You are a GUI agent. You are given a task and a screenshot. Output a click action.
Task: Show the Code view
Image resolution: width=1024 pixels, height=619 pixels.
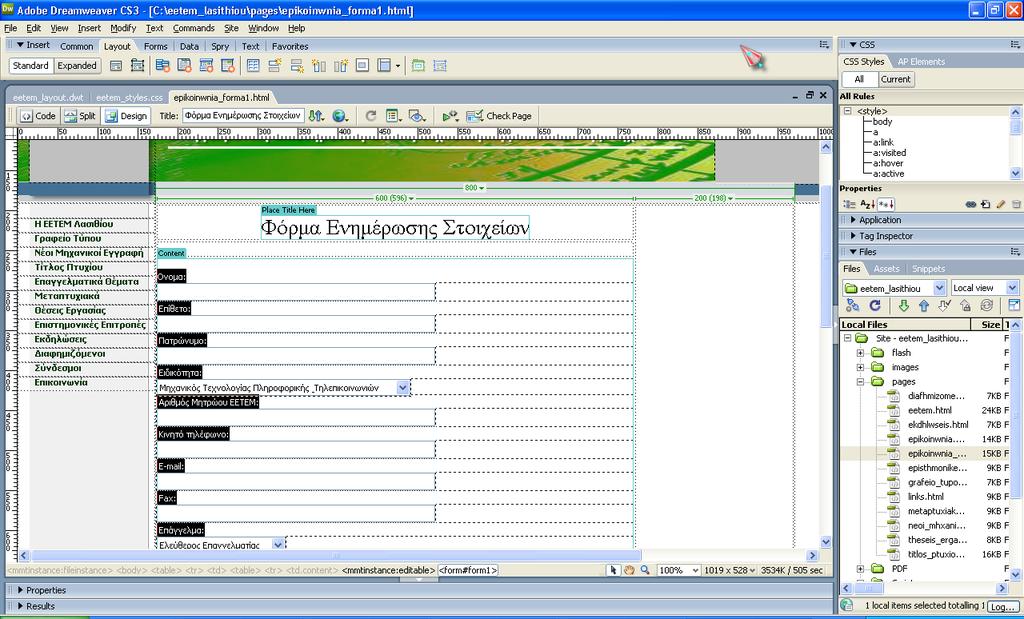pos(37,116)
